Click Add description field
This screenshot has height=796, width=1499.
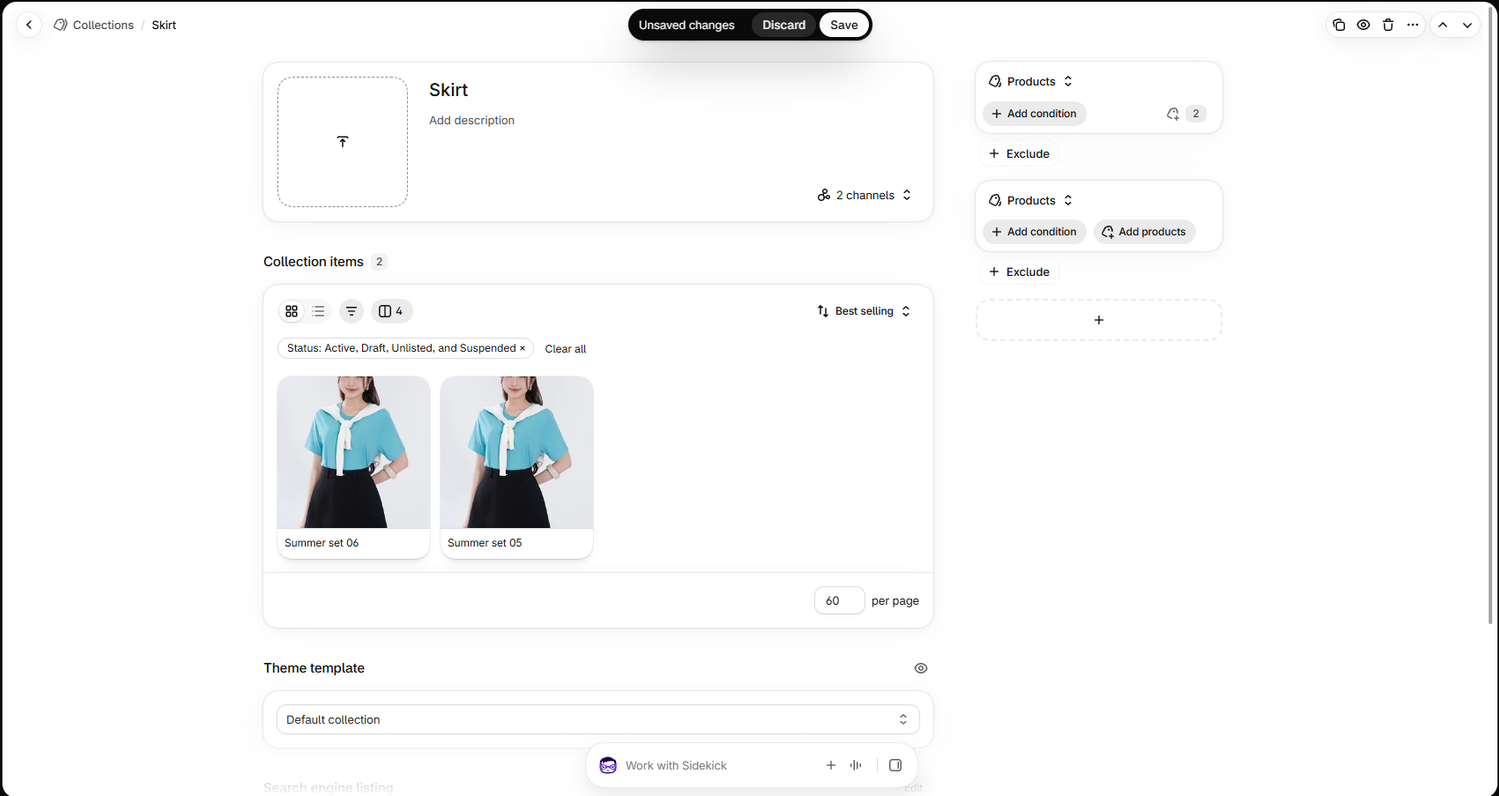point(472,120)
